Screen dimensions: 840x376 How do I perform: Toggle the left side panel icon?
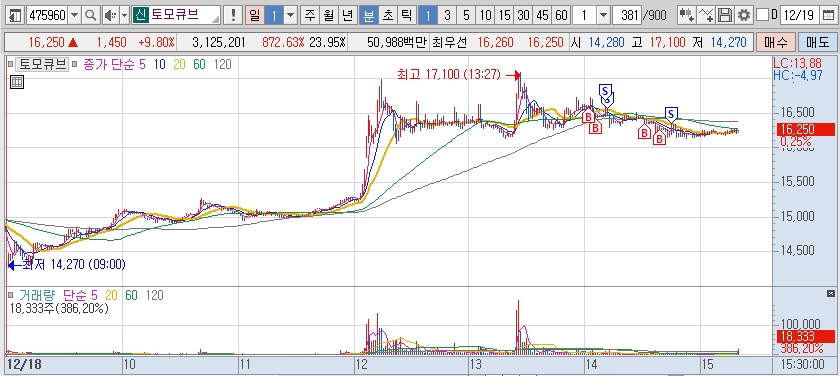click(x=16, y=16)
